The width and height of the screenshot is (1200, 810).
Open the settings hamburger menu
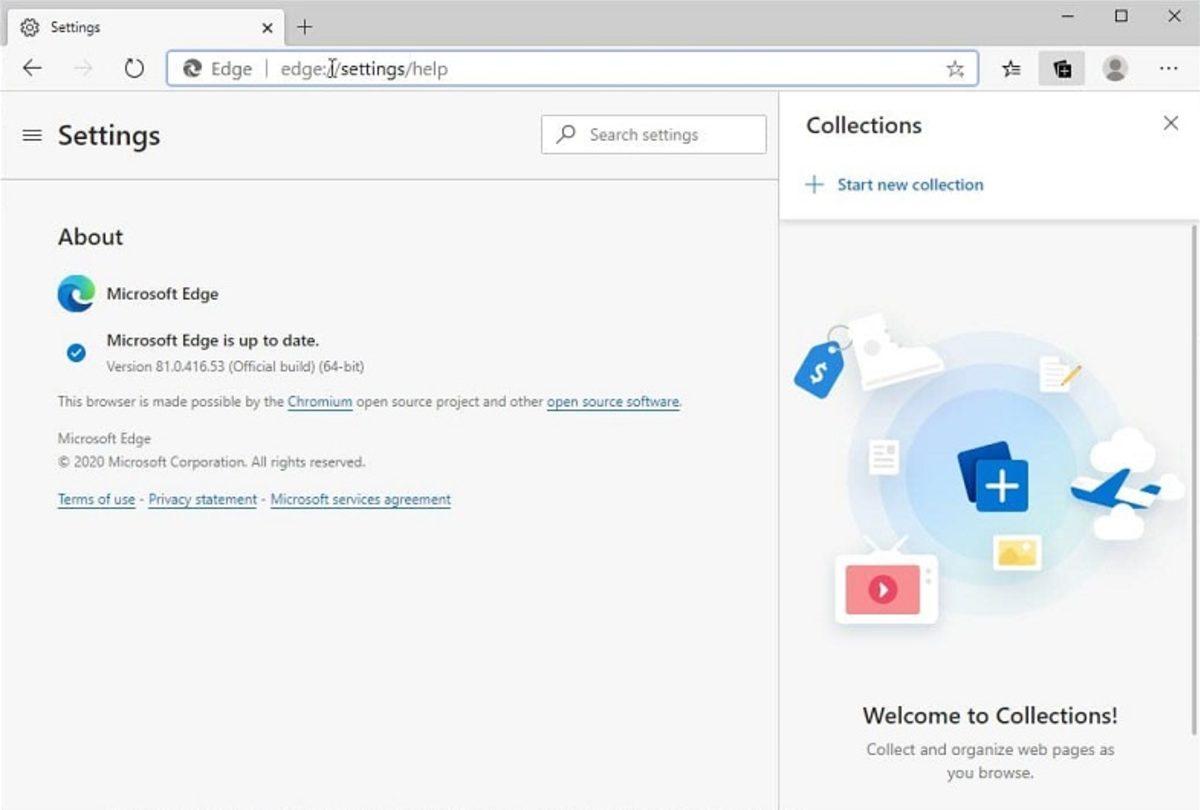32,136
